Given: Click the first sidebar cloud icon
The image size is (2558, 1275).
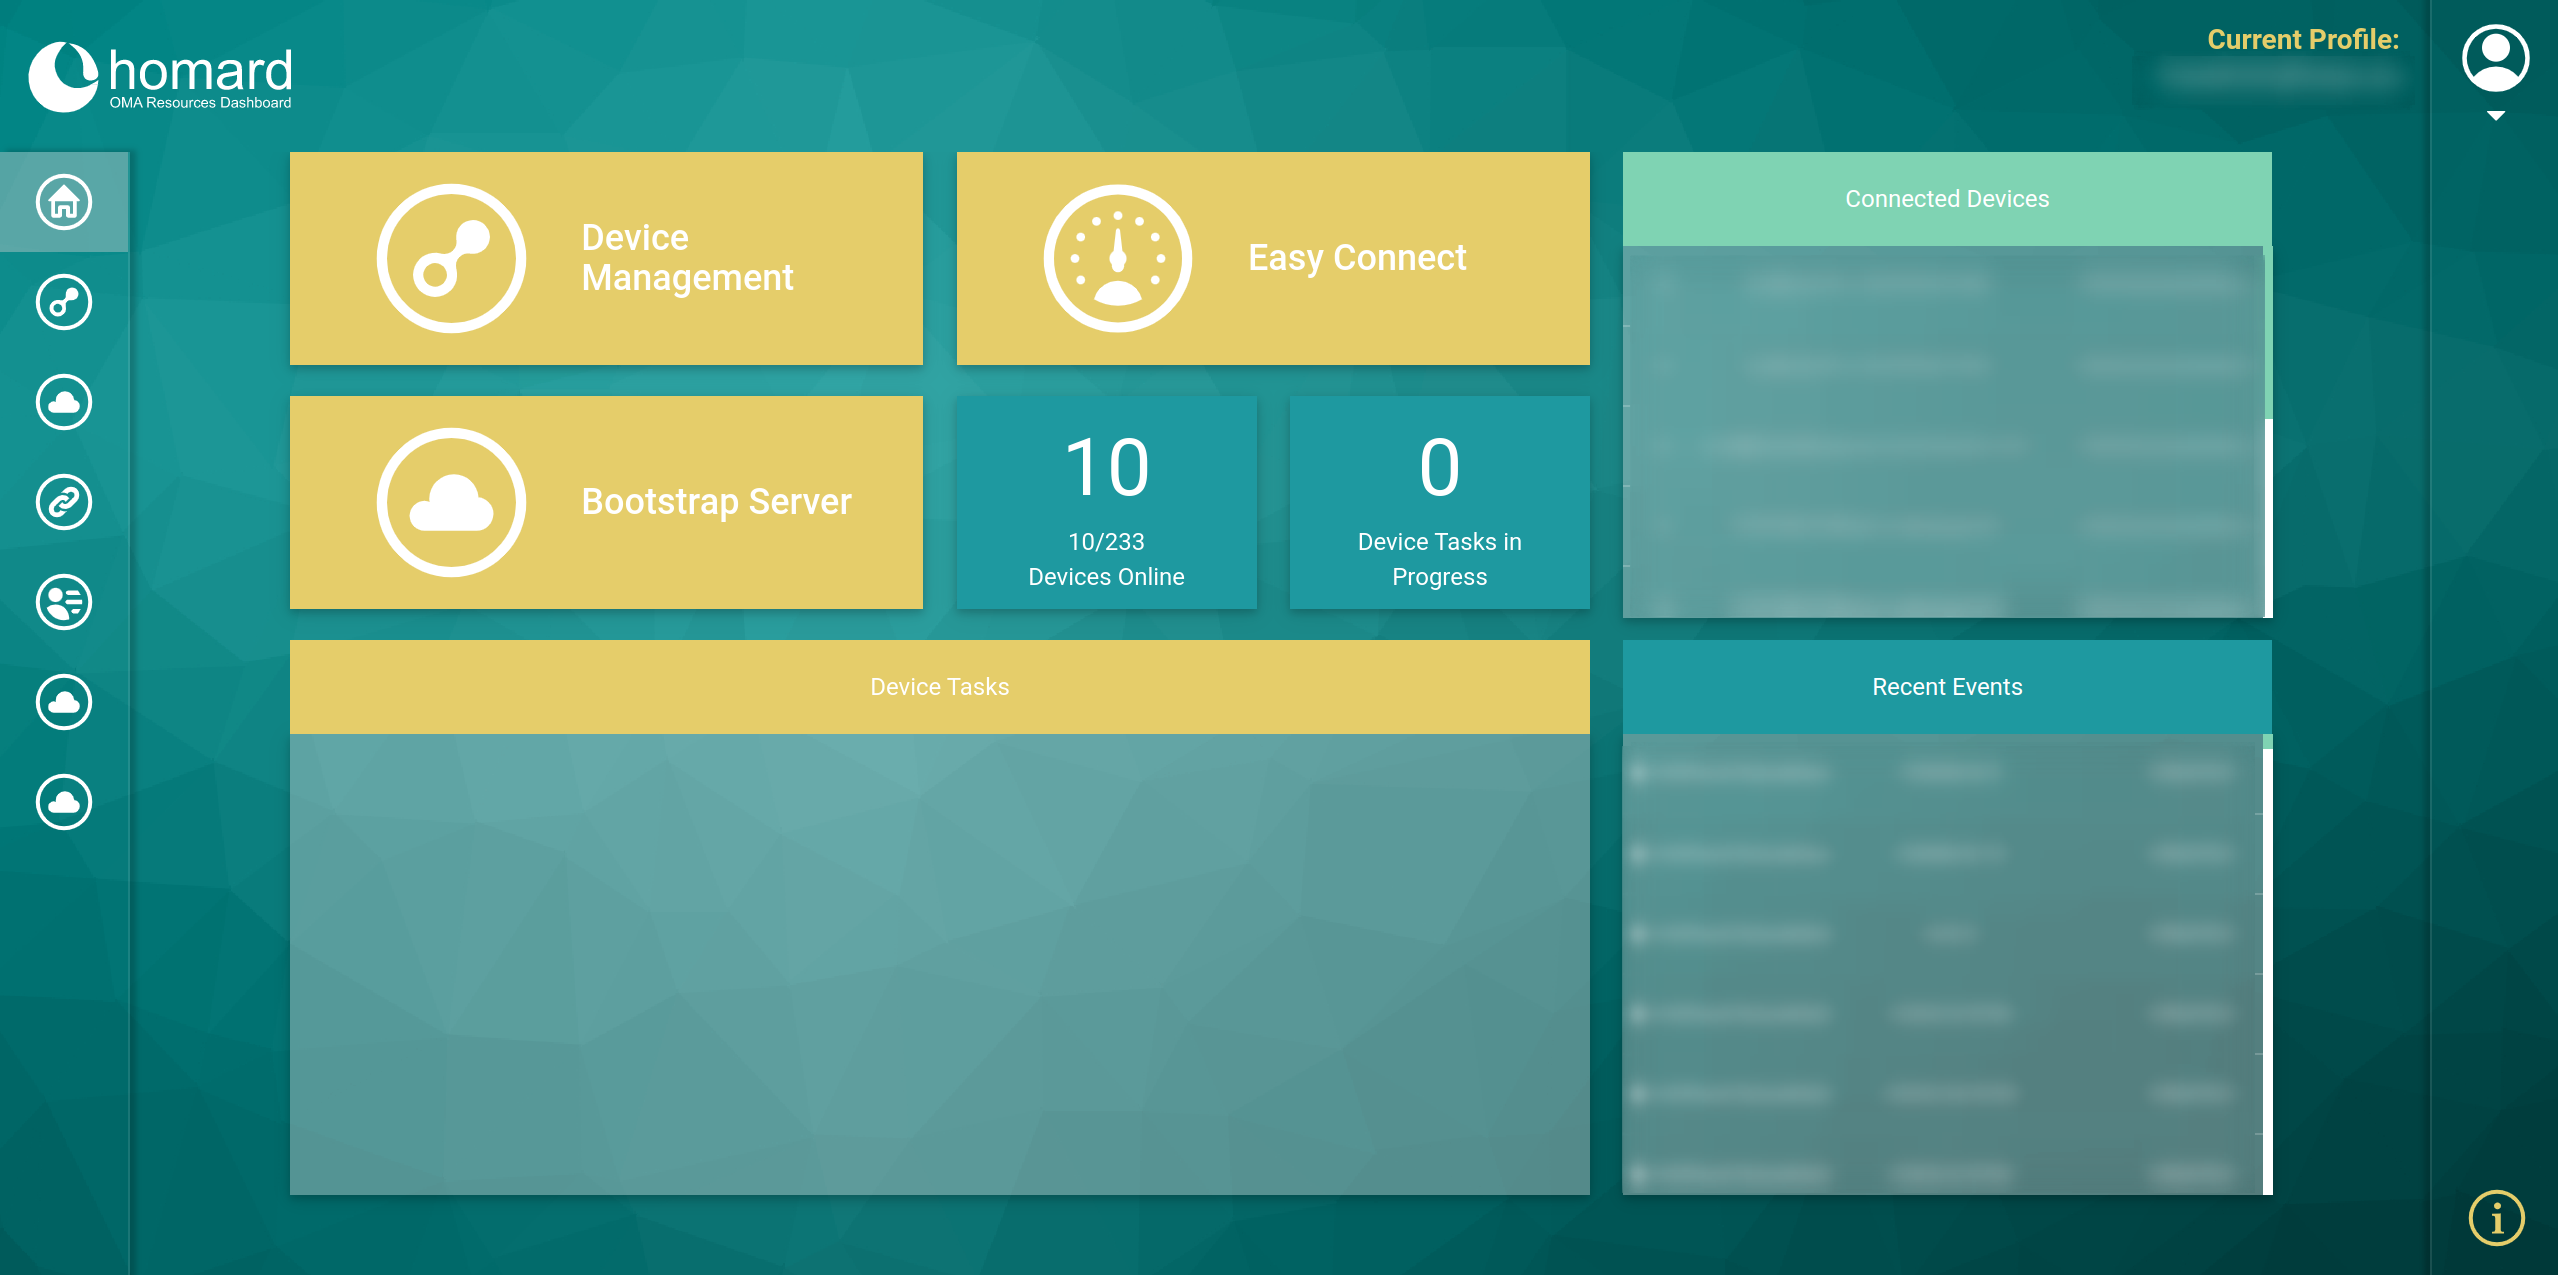Looking at the screenshot, I should 64,402.
